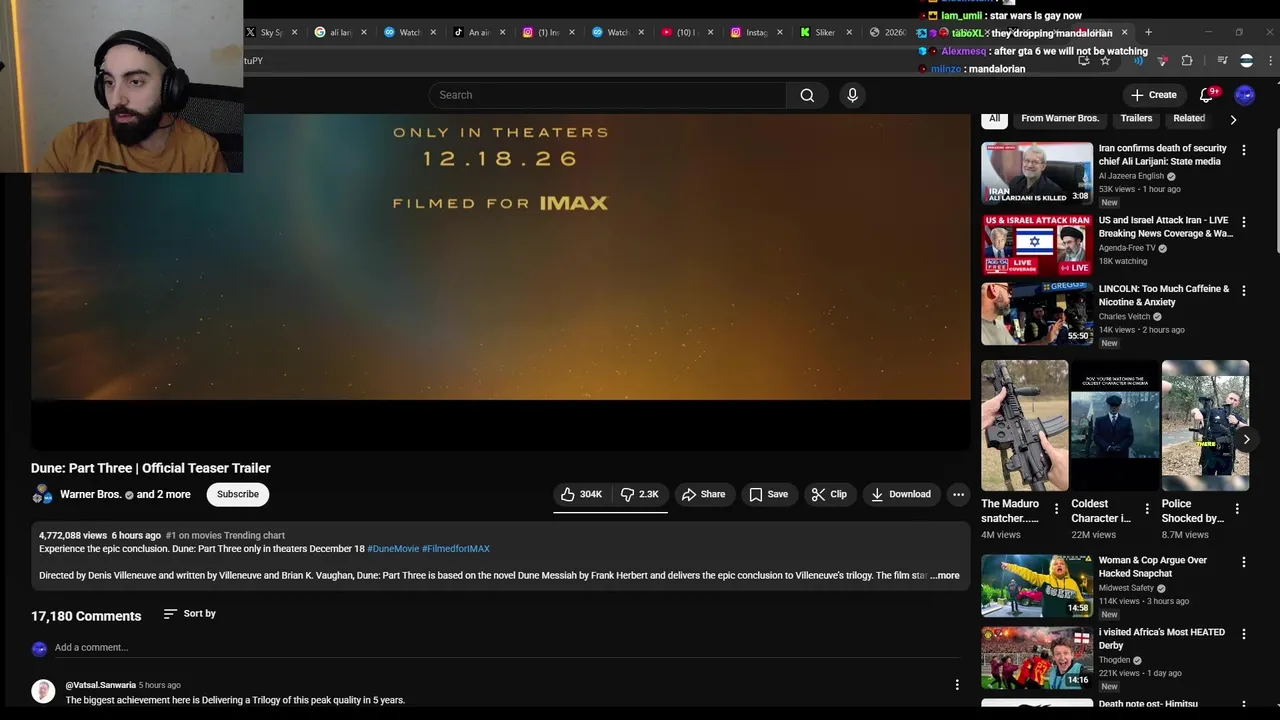The height and width of the screenshot is (720, 1280).
Task: Open the Create menu
Action: click(x=1153, y=95)
